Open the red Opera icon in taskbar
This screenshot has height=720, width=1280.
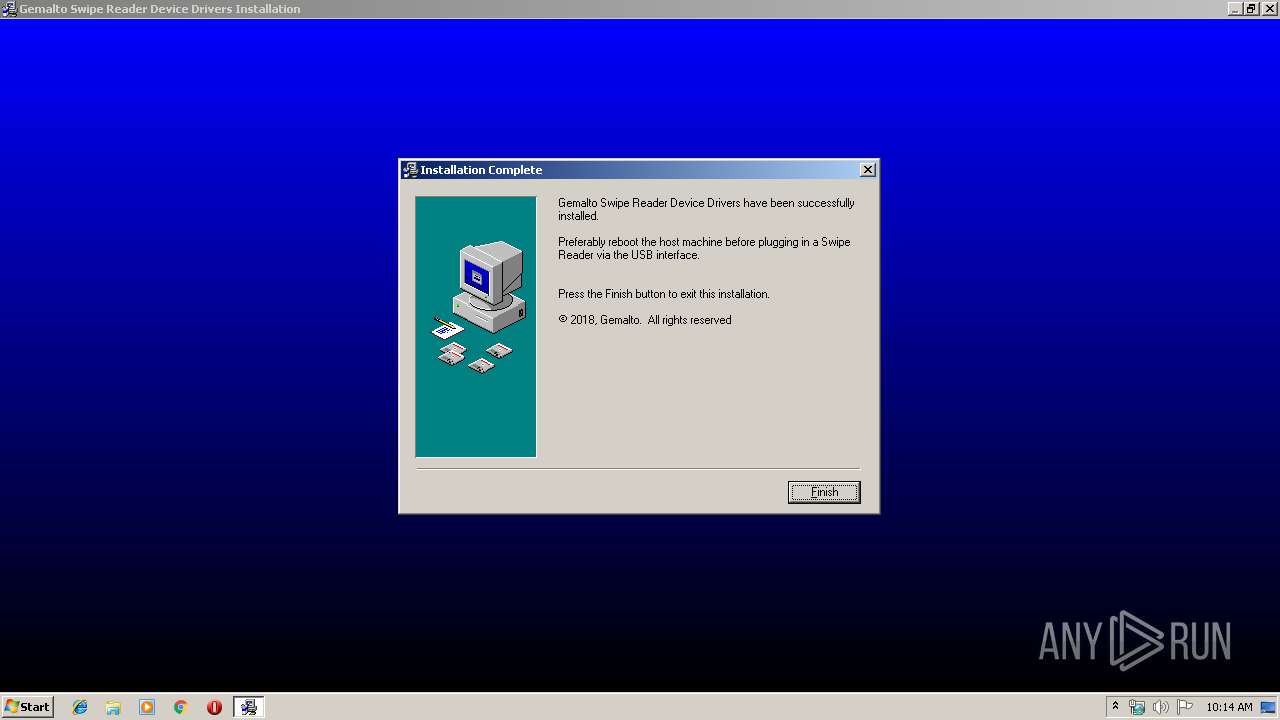point(214,707)
